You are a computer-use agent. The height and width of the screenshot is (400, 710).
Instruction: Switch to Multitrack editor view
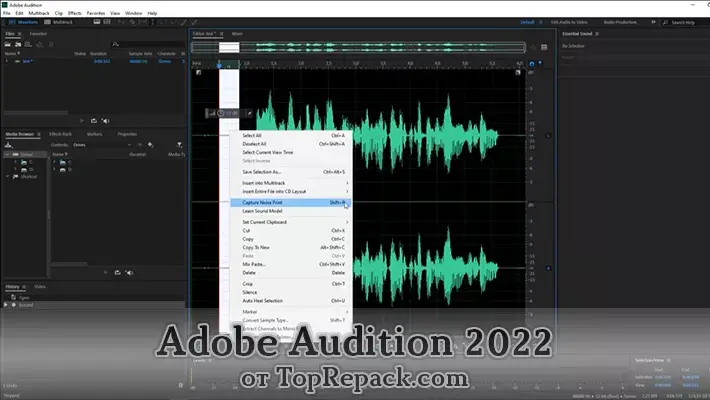58,22
